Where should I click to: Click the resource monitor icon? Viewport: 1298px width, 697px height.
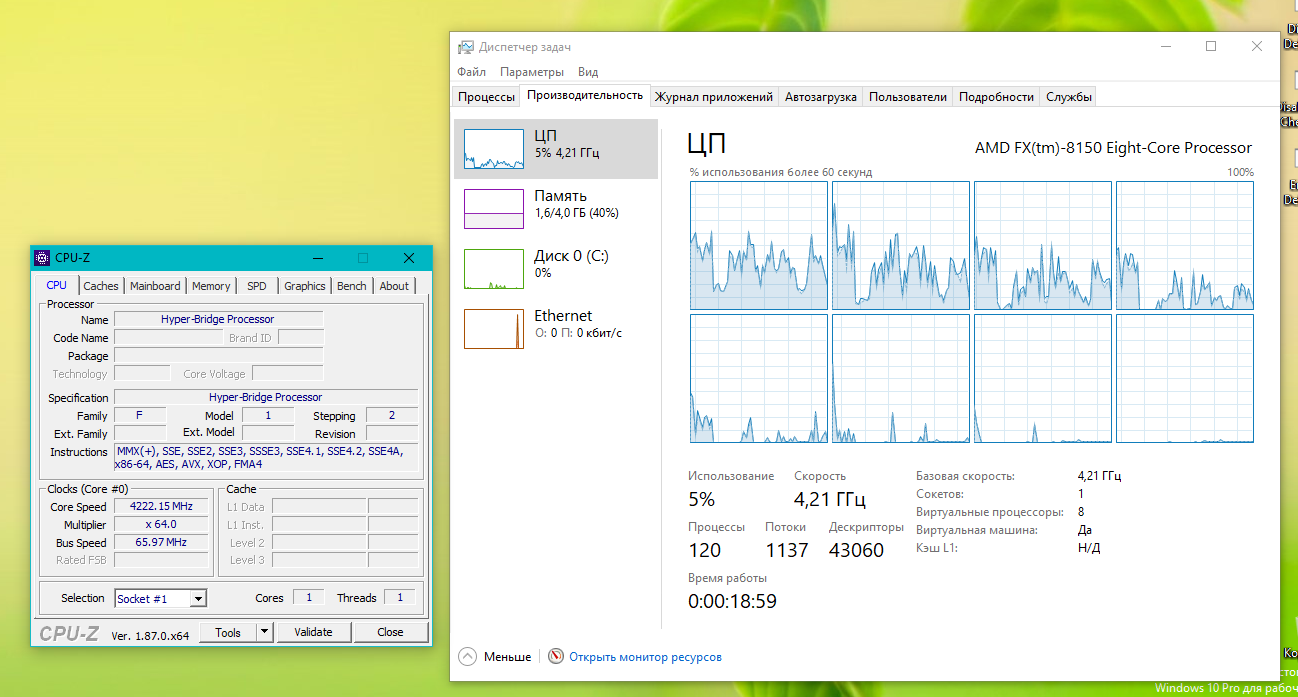(557, 657)
